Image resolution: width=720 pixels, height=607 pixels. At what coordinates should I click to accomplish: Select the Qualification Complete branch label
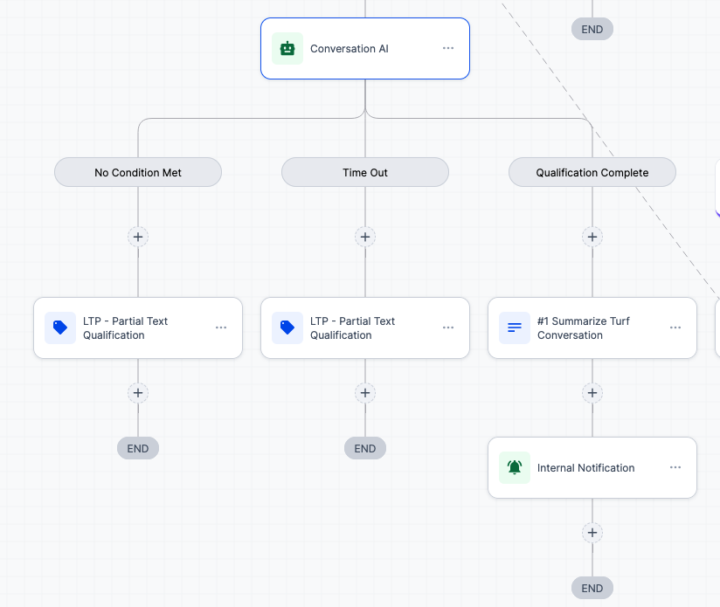pos(592,172)
